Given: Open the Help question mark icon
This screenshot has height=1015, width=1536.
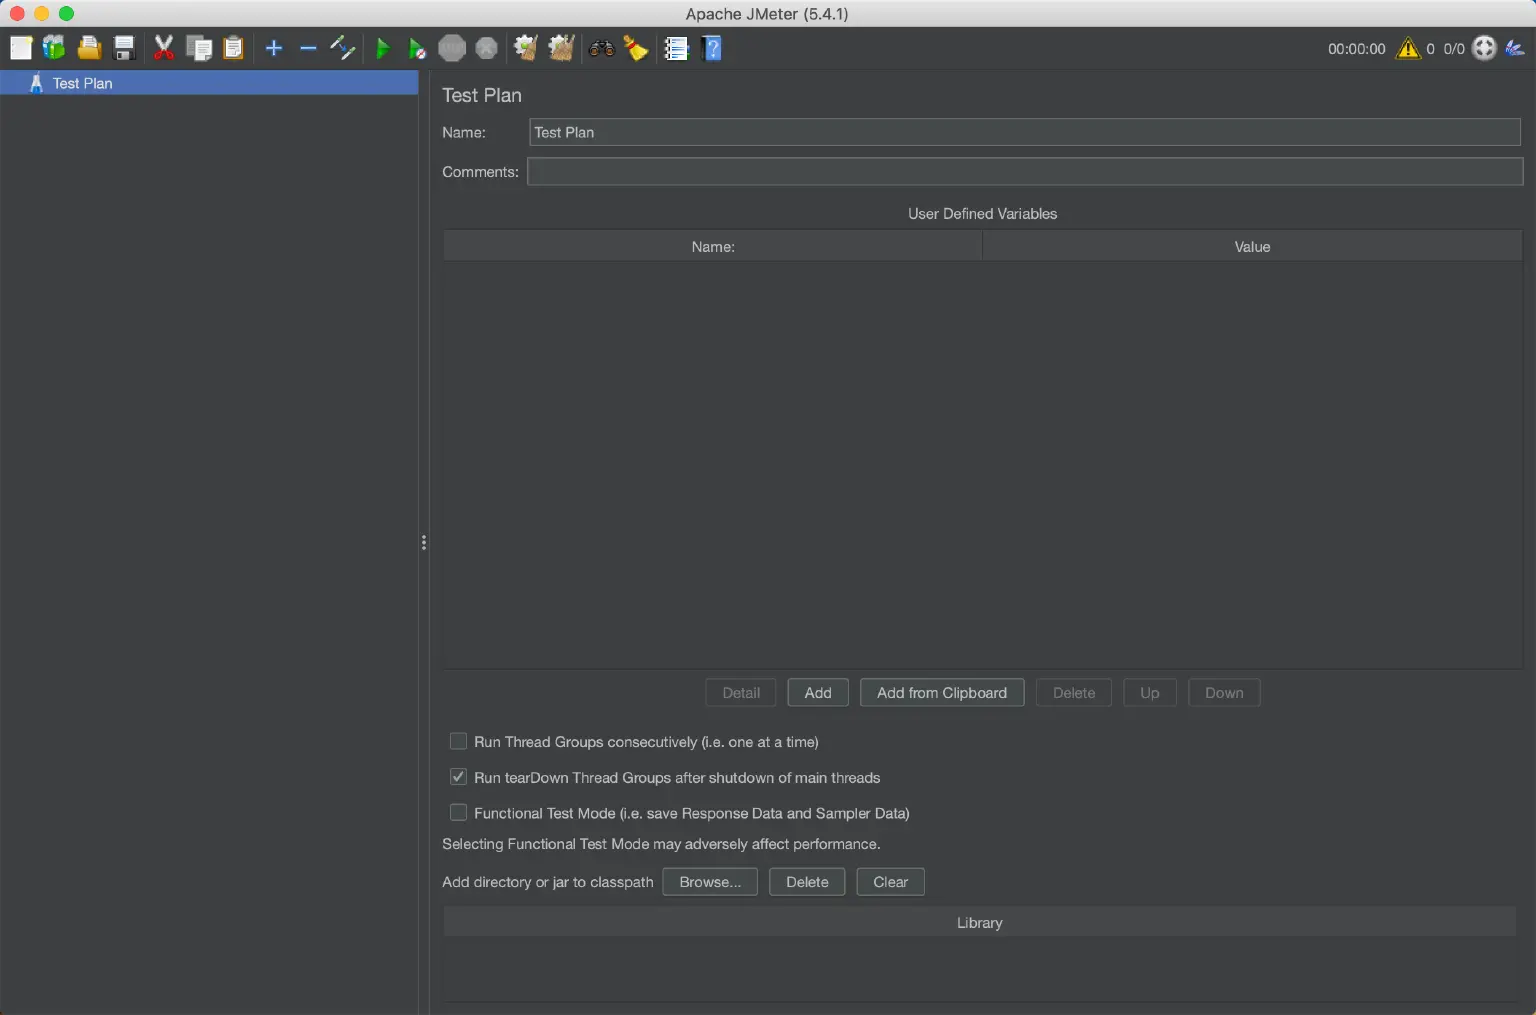Looking at the screenshot, I should click(x=712, y=48).
